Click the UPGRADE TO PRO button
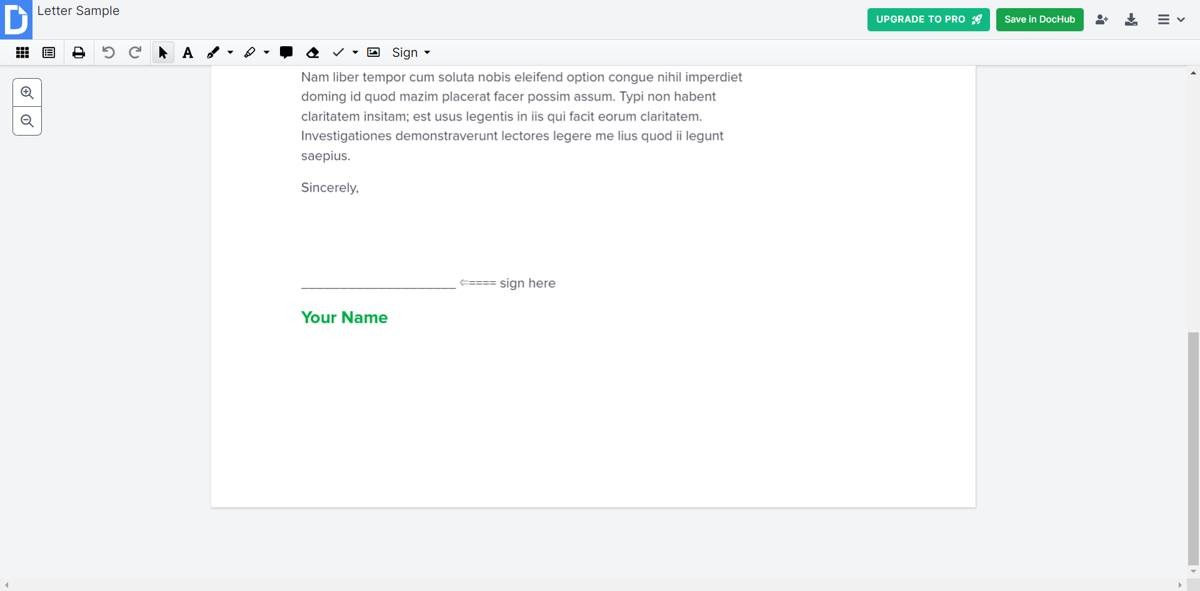The width and height of the screenshot is (1200, 591). click(928, 19)
